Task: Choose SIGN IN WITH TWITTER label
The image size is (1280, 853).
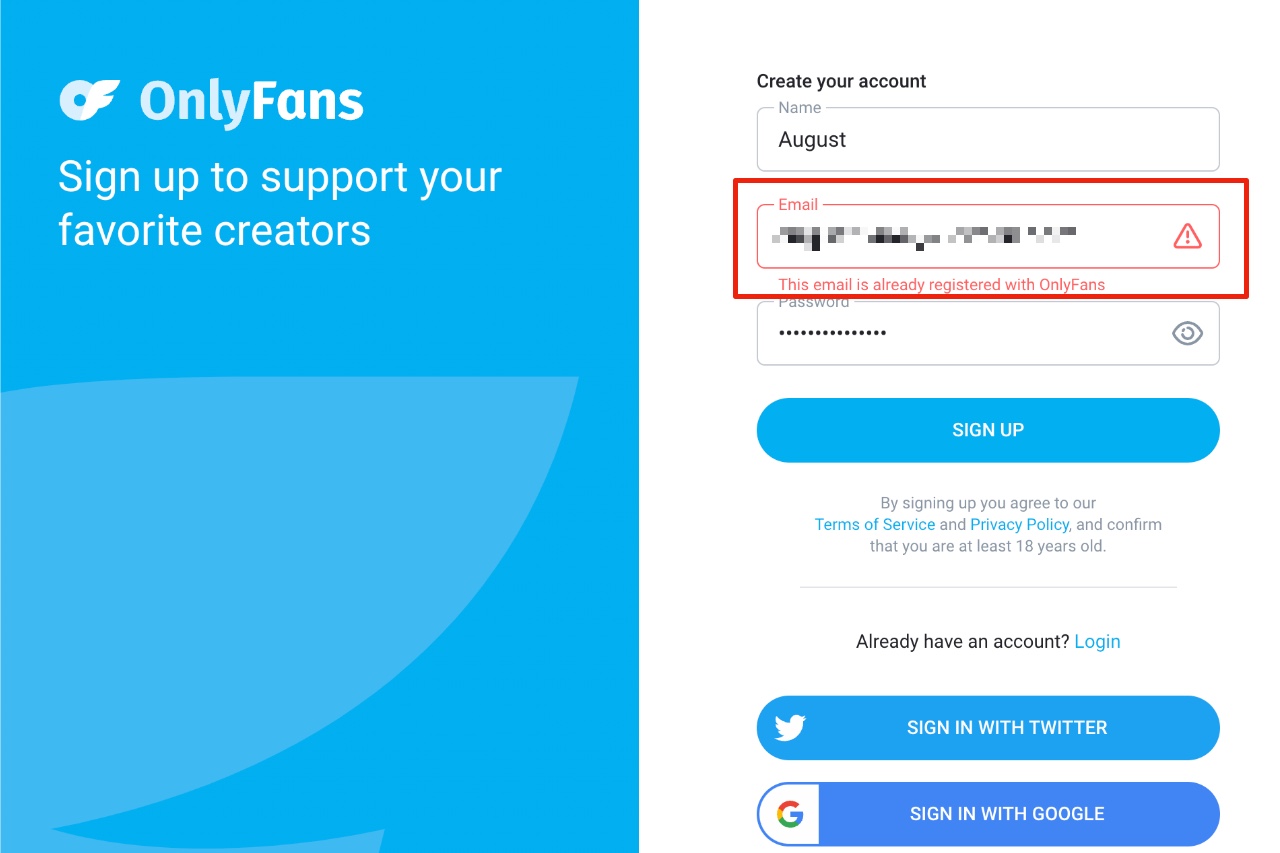Action: tap(1007, 728)
